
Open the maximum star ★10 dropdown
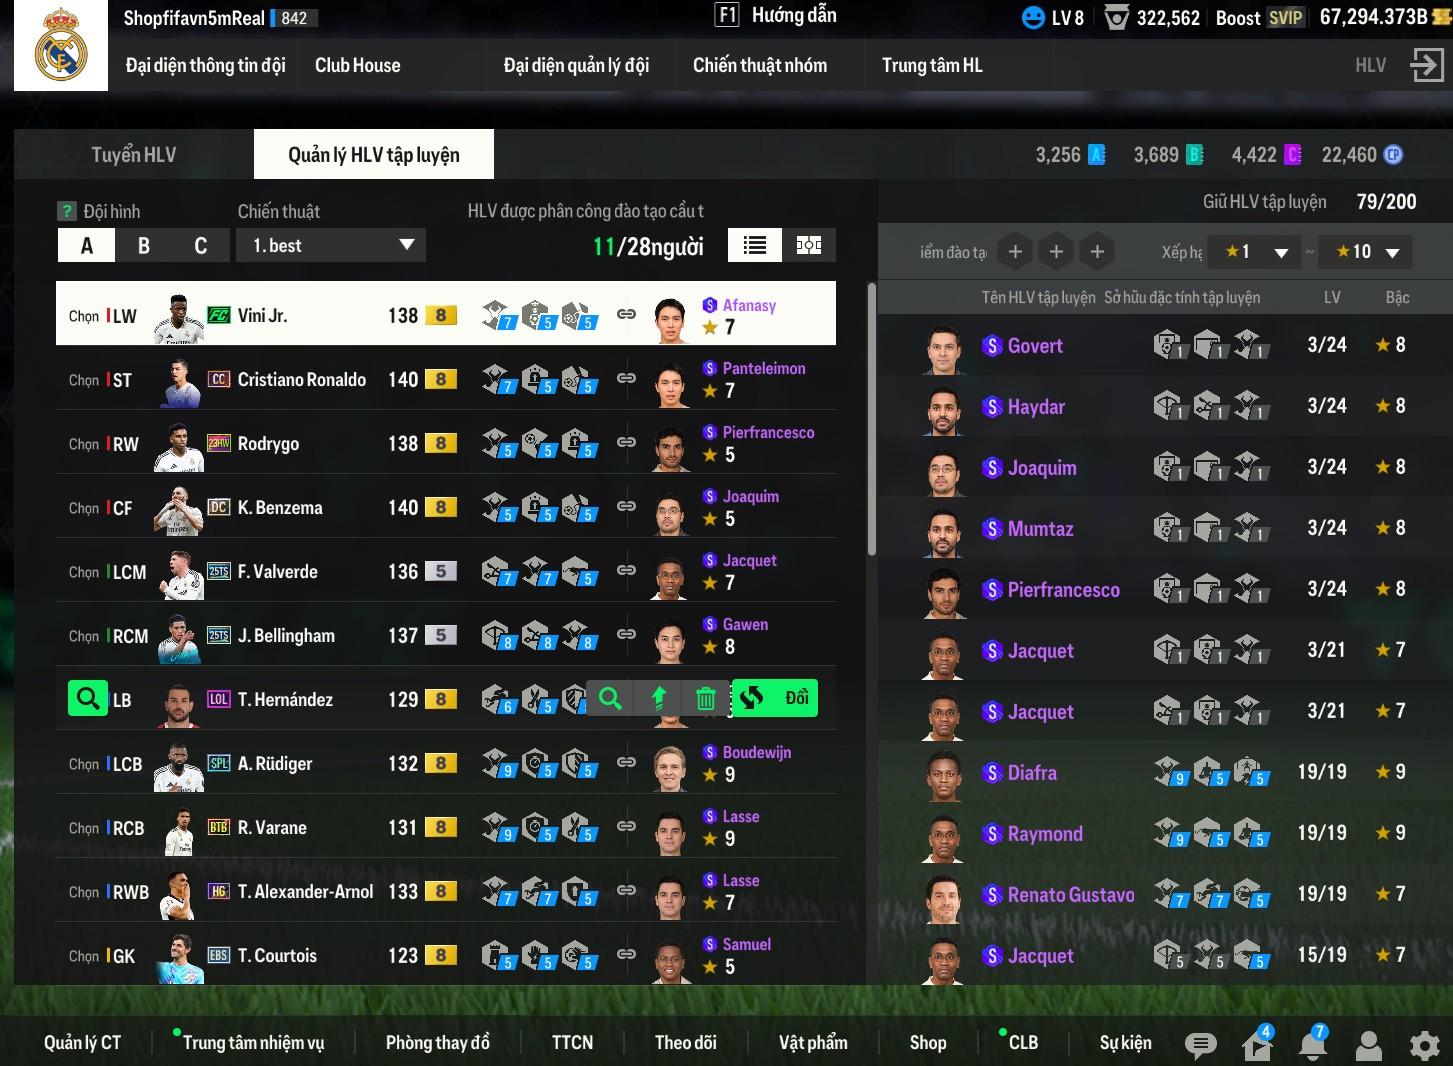coord(1366,252)
